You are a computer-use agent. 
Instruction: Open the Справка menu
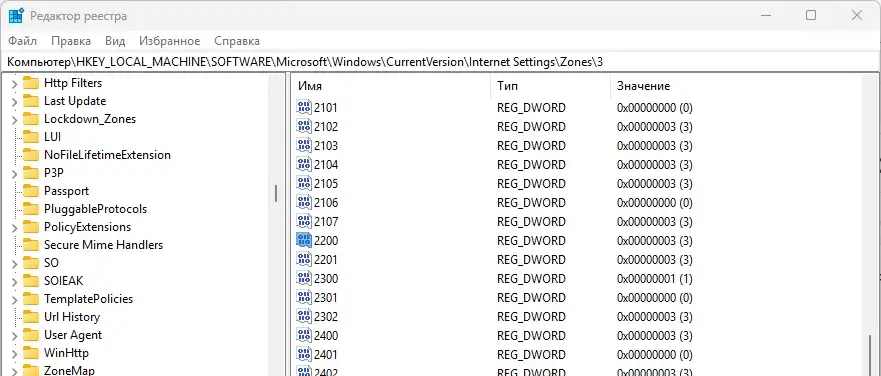click(x=237, y=41)
